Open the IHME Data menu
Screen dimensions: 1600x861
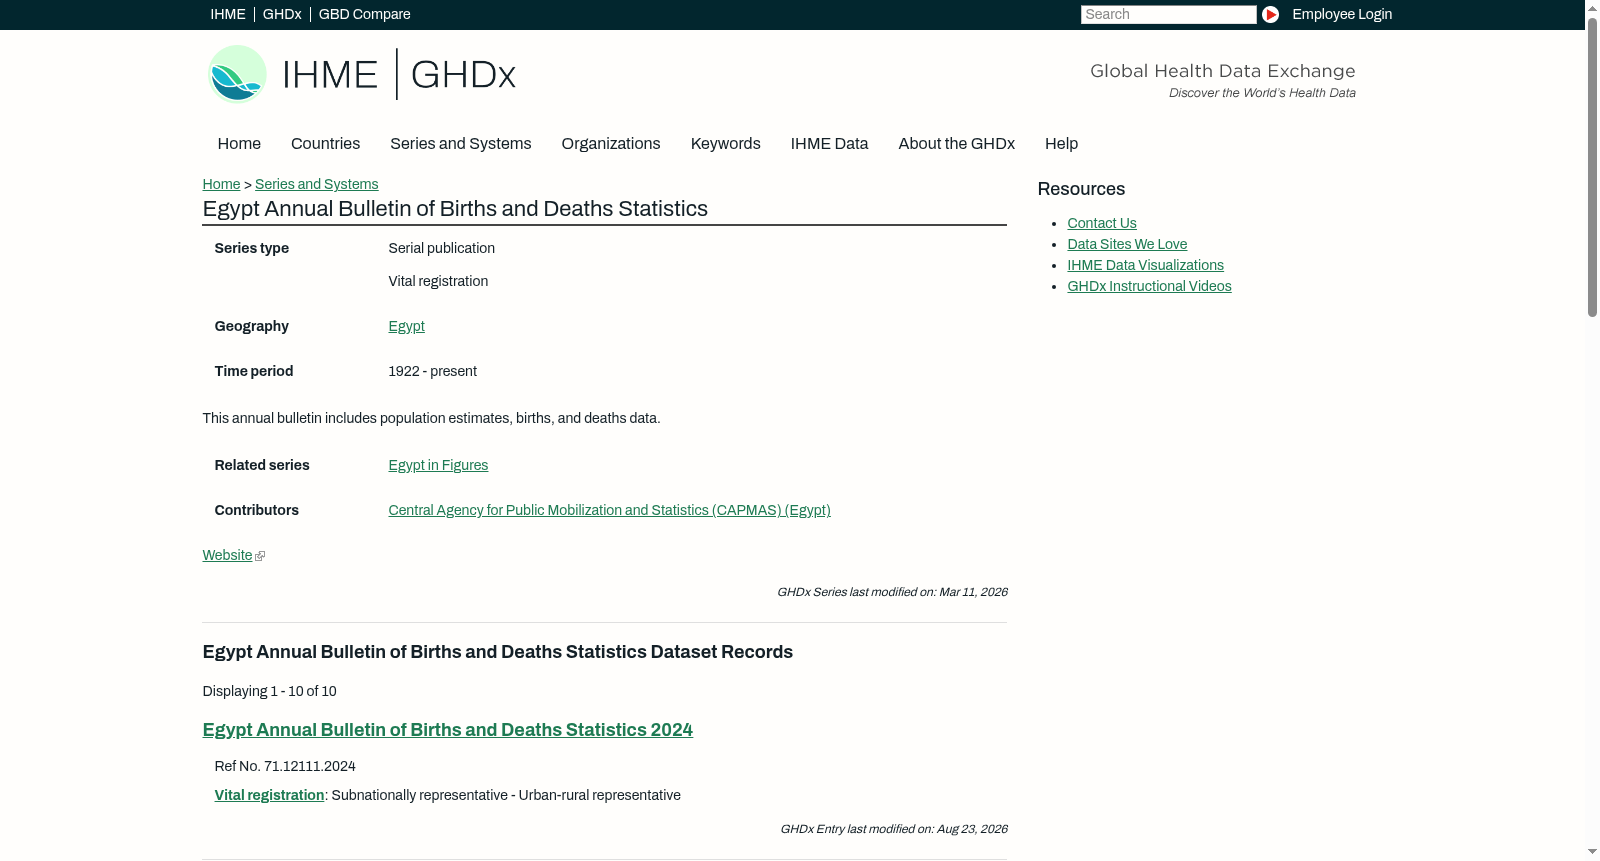click(829, 143)
